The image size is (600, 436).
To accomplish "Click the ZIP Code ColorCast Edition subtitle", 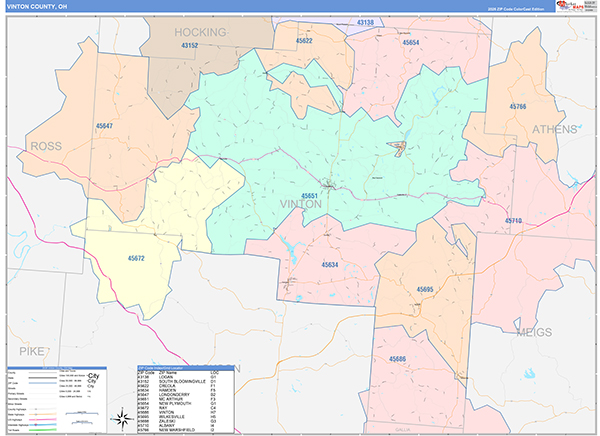I will [515, 9].
